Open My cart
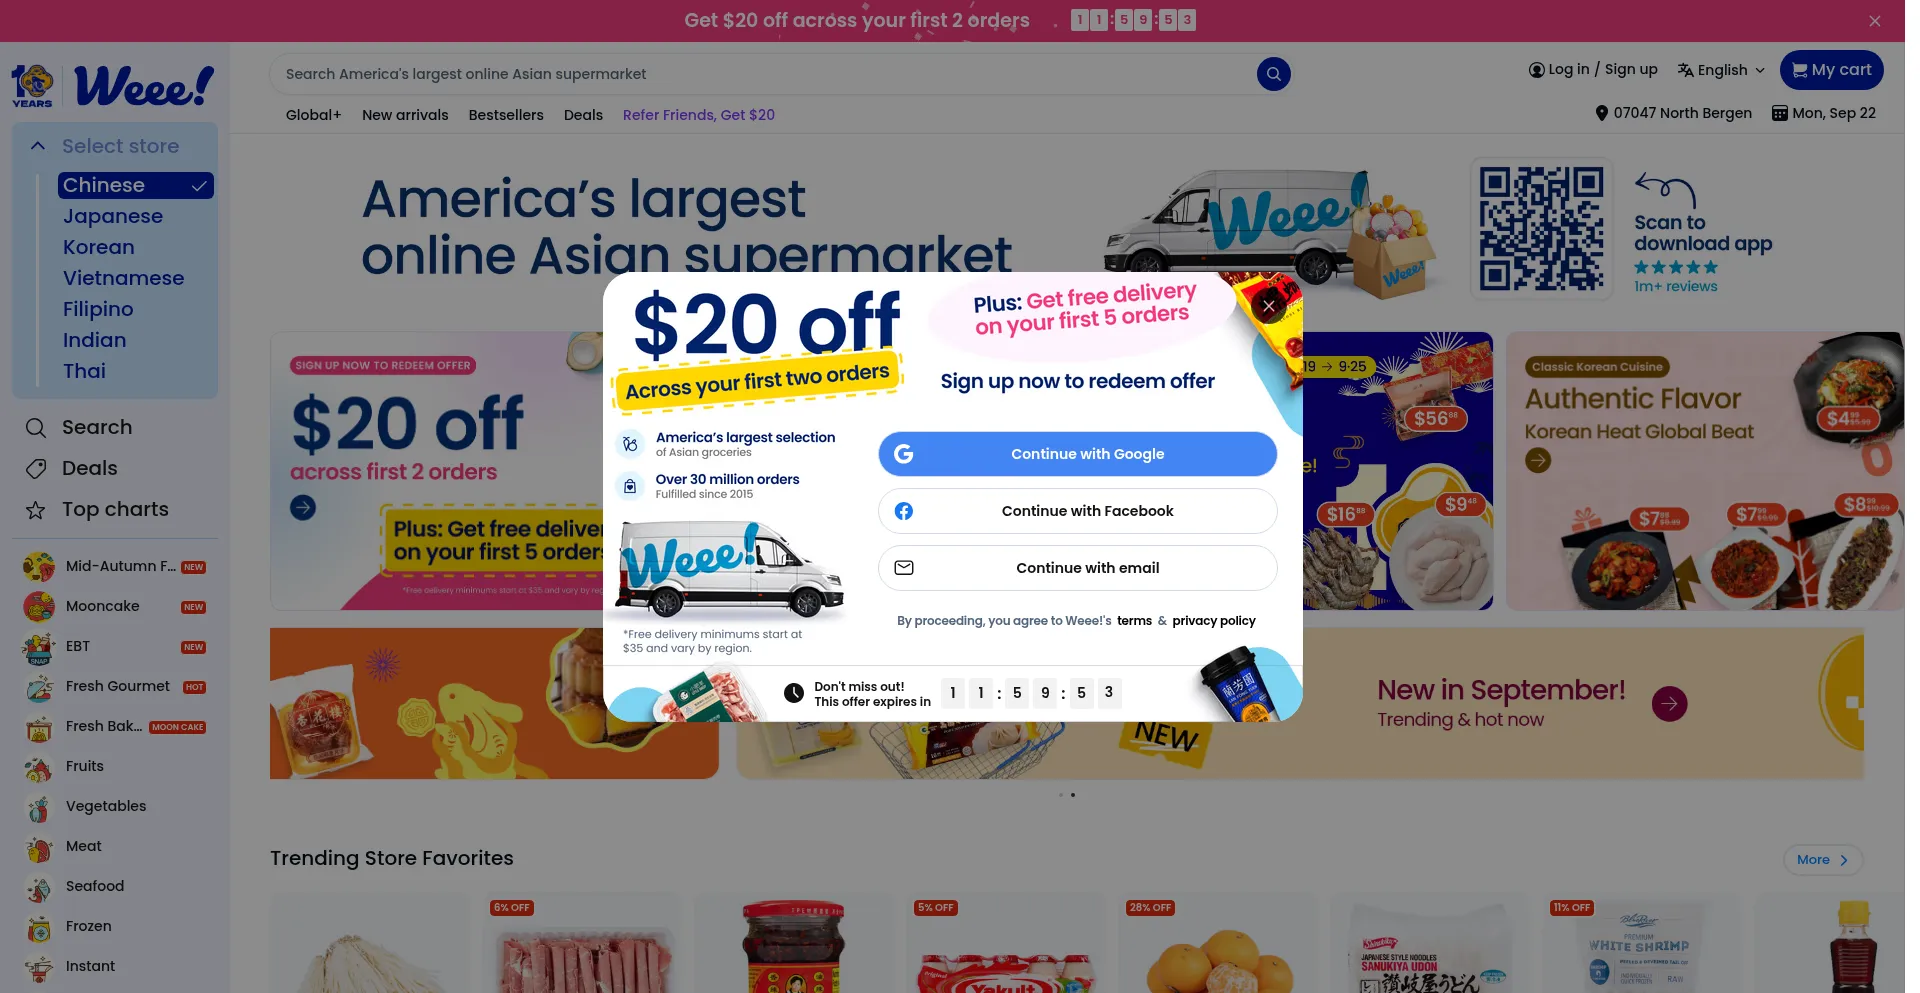Image resolution: width=1920 pixels, height=993 pixels. click(x=1831, y=70)
